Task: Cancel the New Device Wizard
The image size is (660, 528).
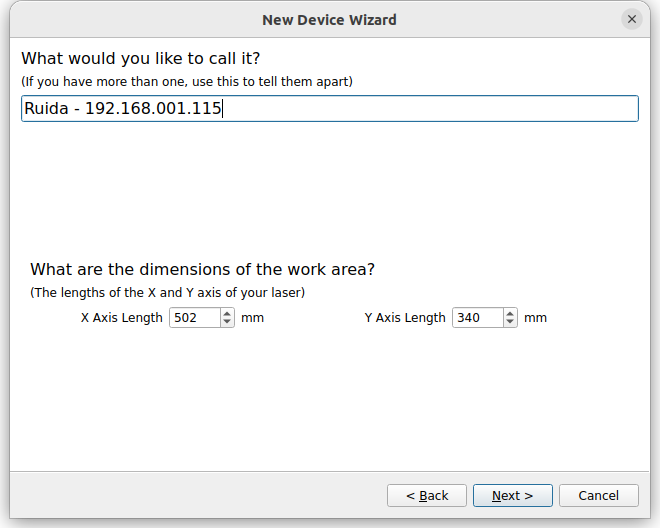Action: [x=599, y=496]
